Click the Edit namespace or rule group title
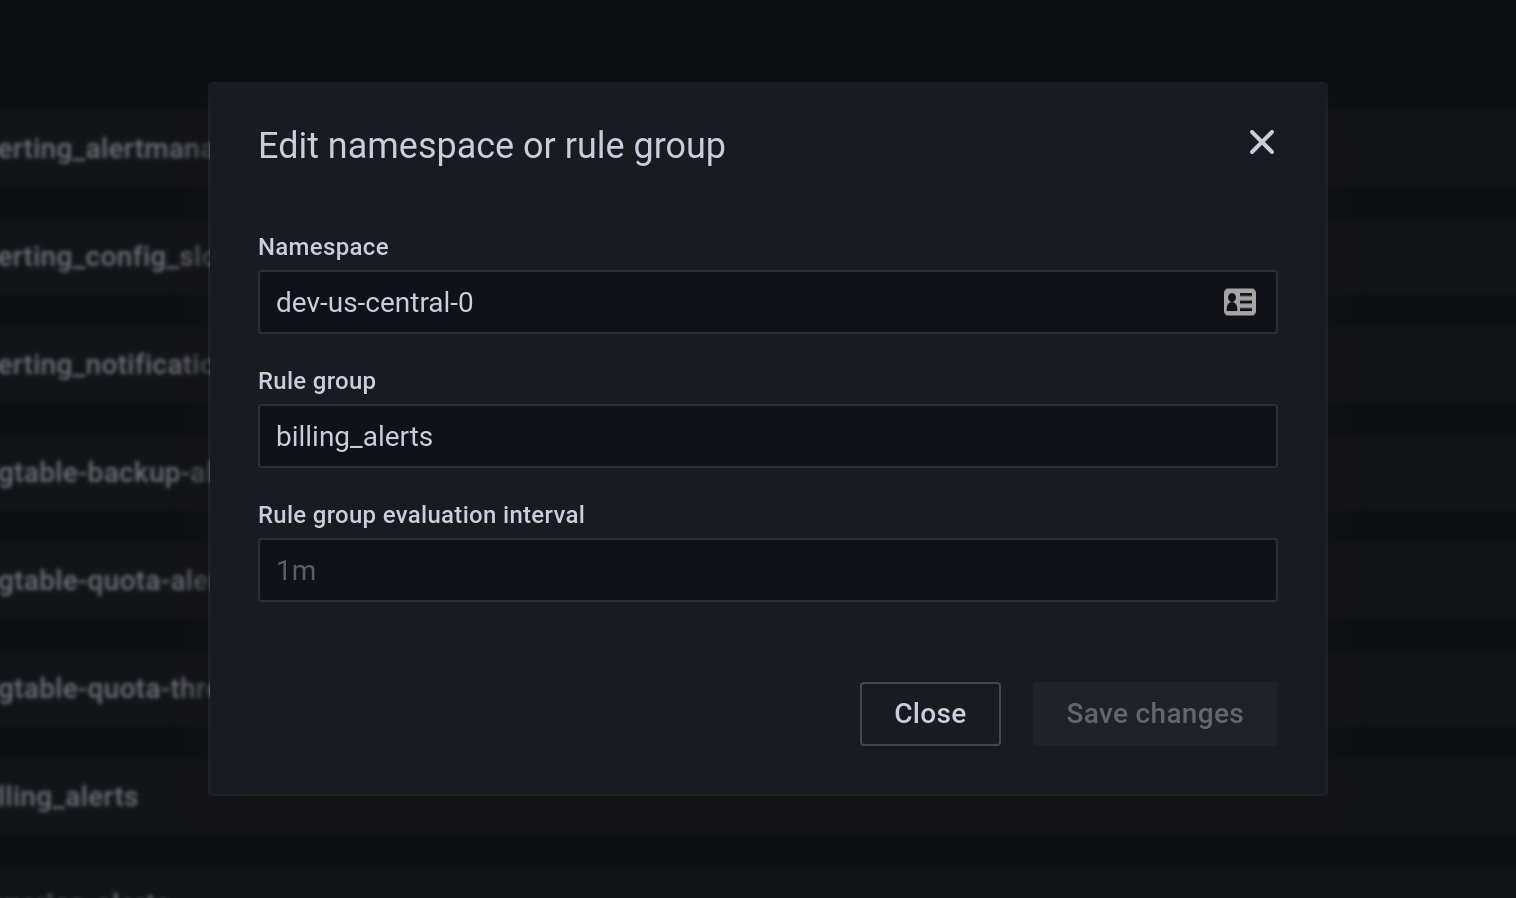1516x898 pixels. pyautogui.click(x=492, y=145)
